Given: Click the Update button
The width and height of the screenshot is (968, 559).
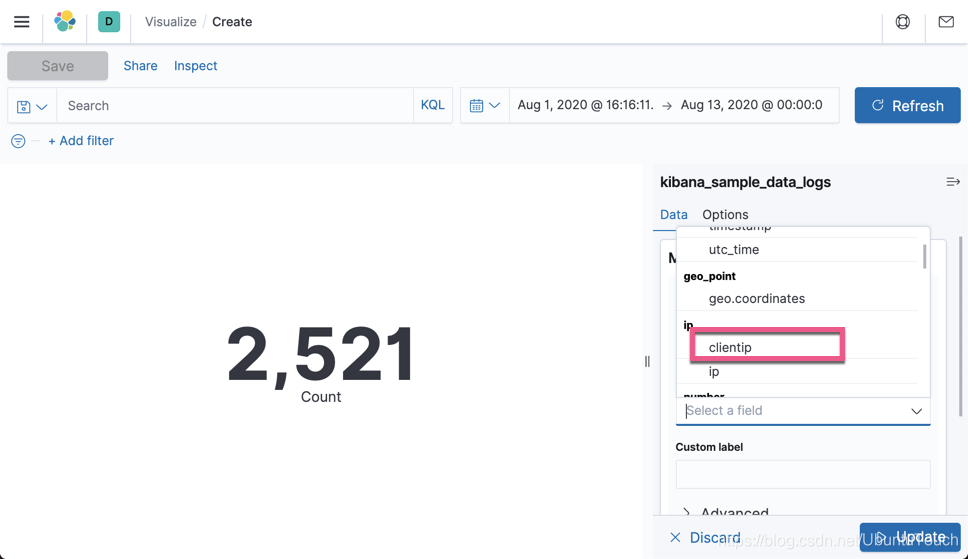Looking at the screenshot, I should coord(910,537).
